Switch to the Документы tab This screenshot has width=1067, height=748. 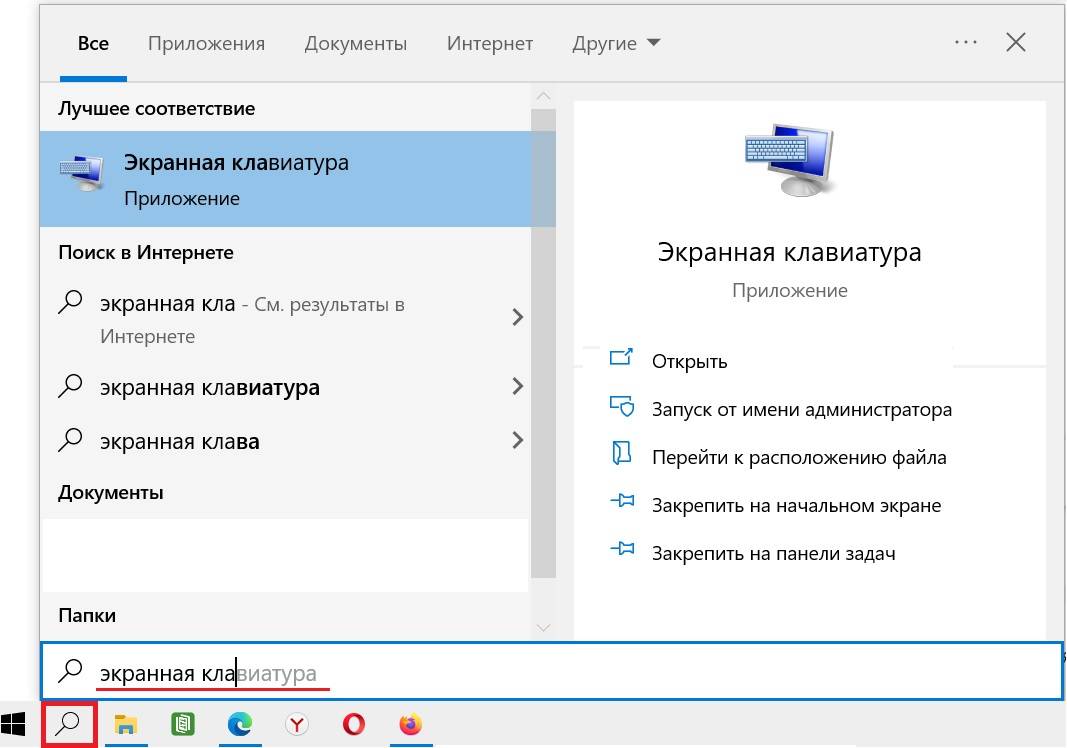[355, 43]
